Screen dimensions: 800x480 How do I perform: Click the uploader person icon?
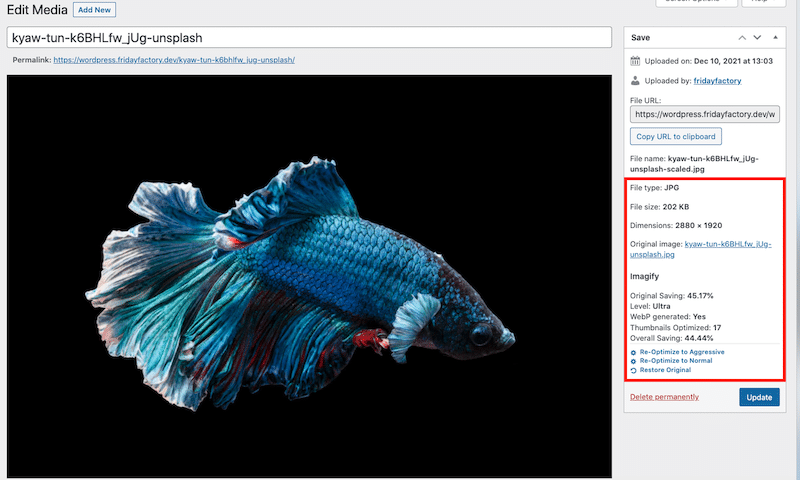(x=635, y=81)
